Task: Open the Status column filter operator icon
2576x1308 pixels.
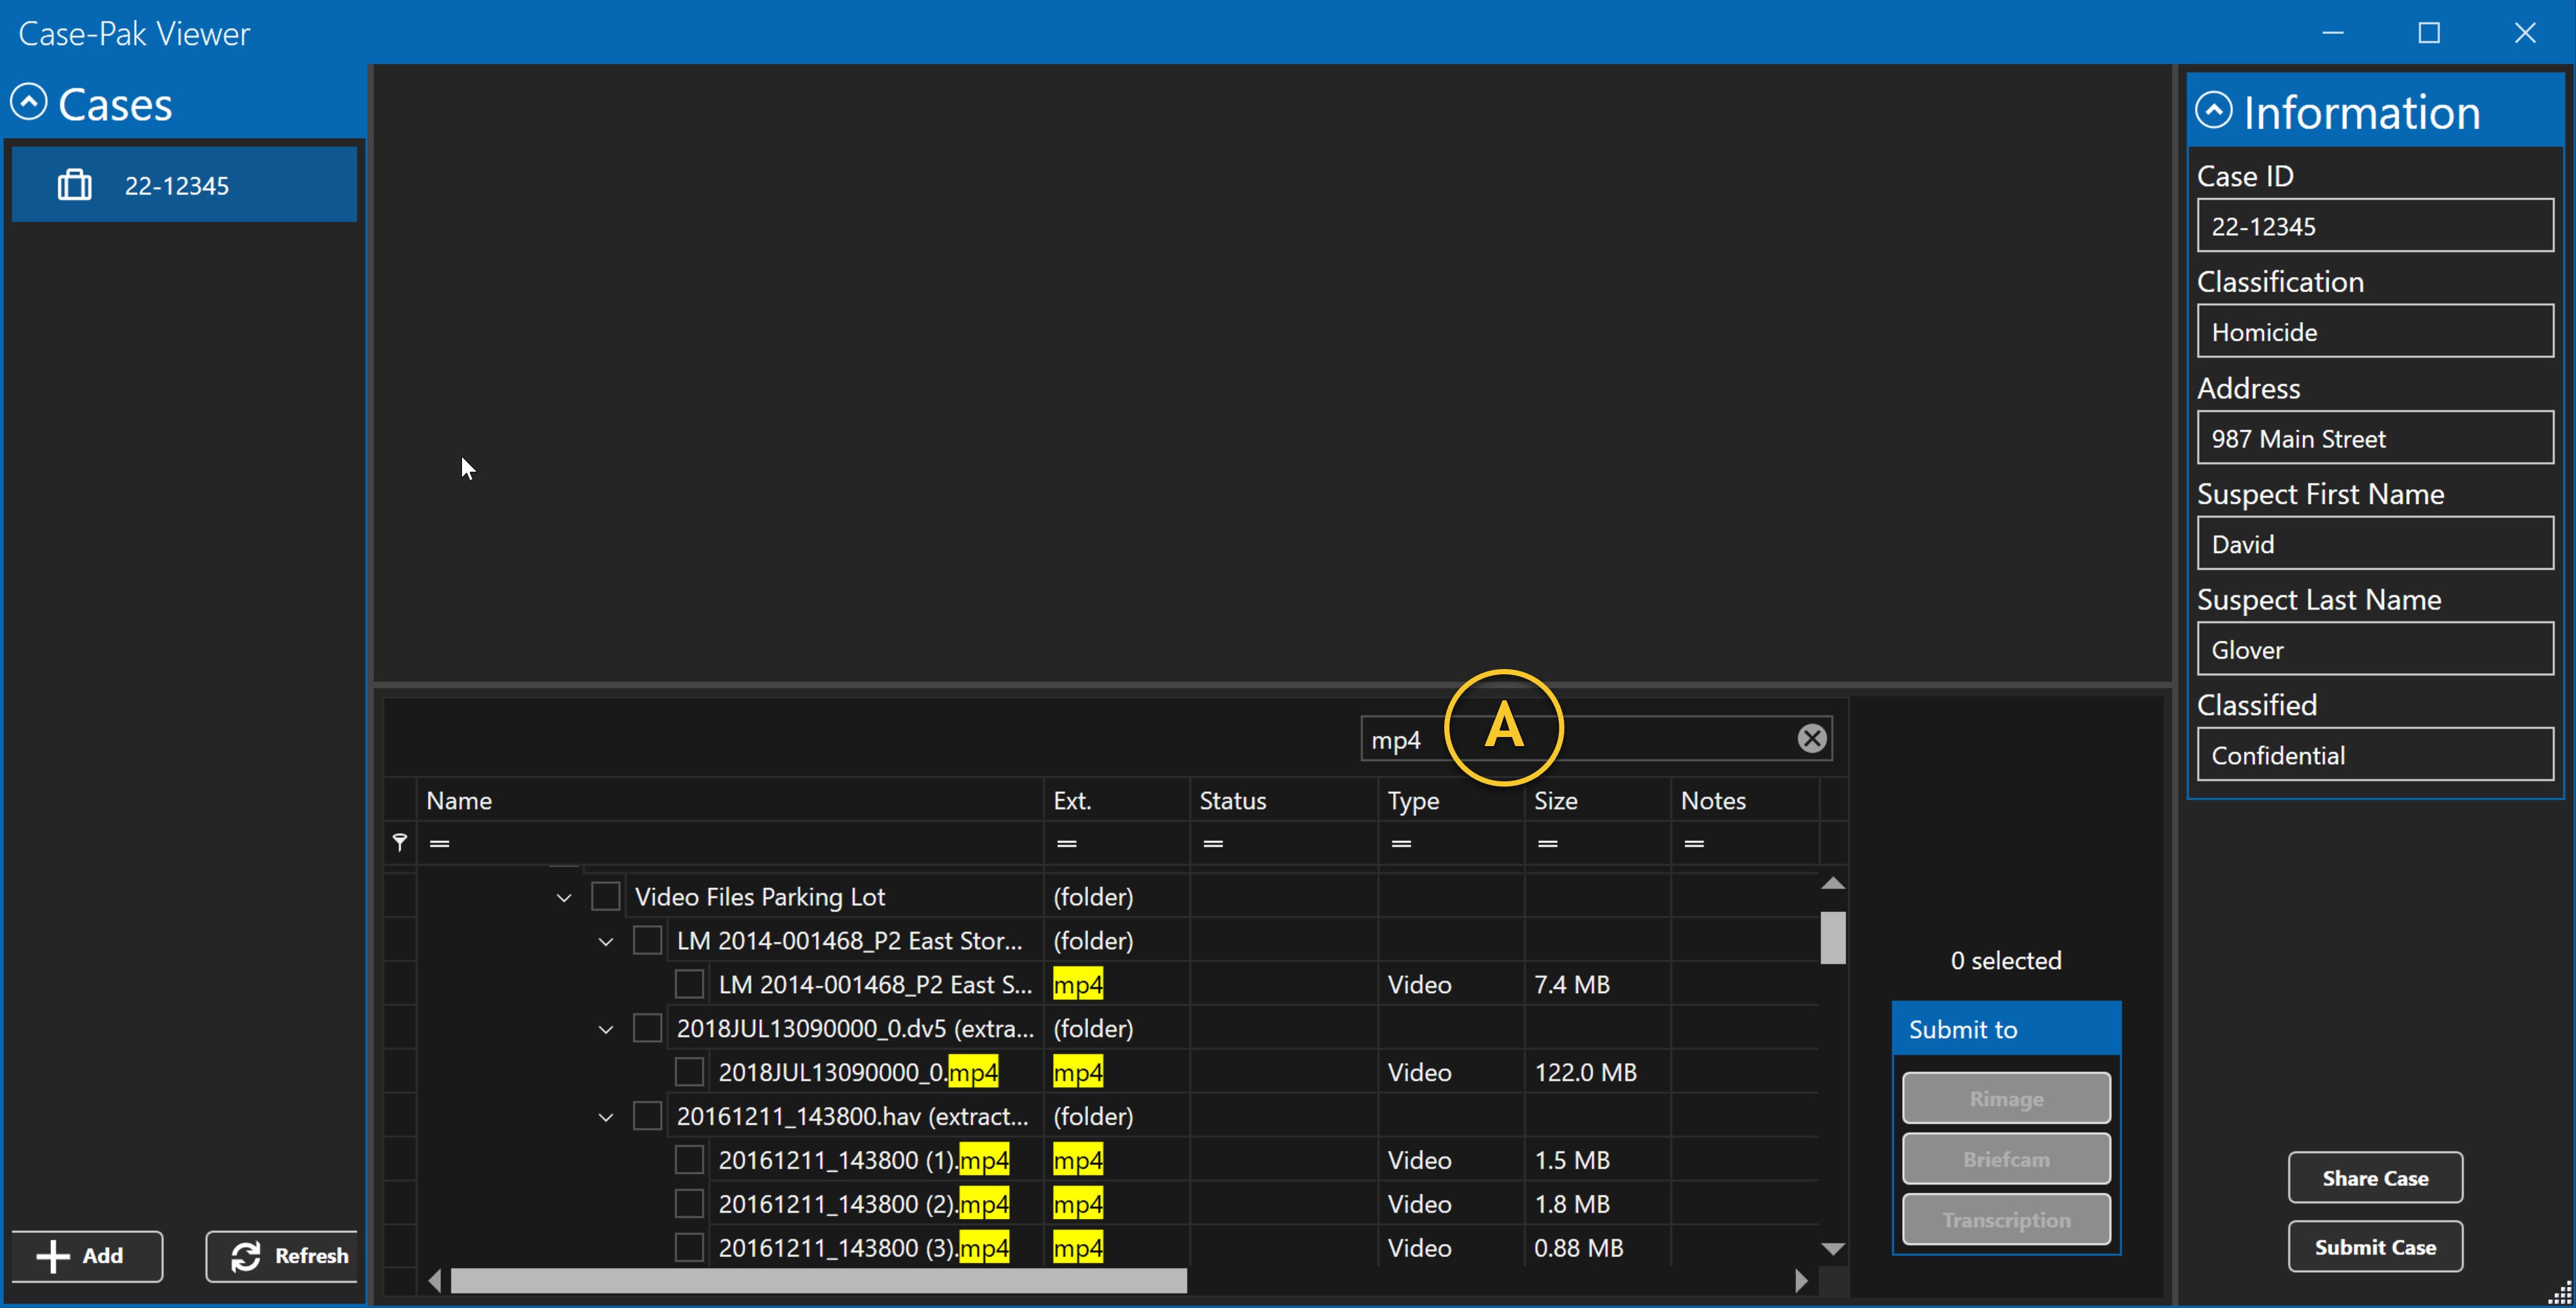Action: [1213, 844]
